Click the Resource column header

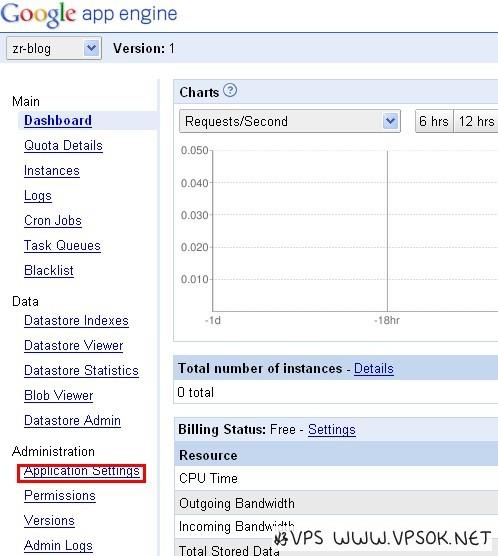[x=208, y=455]
